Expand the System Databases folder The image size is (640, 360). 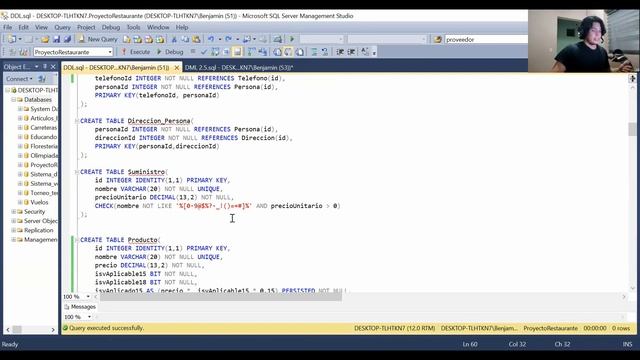[20, 109]
